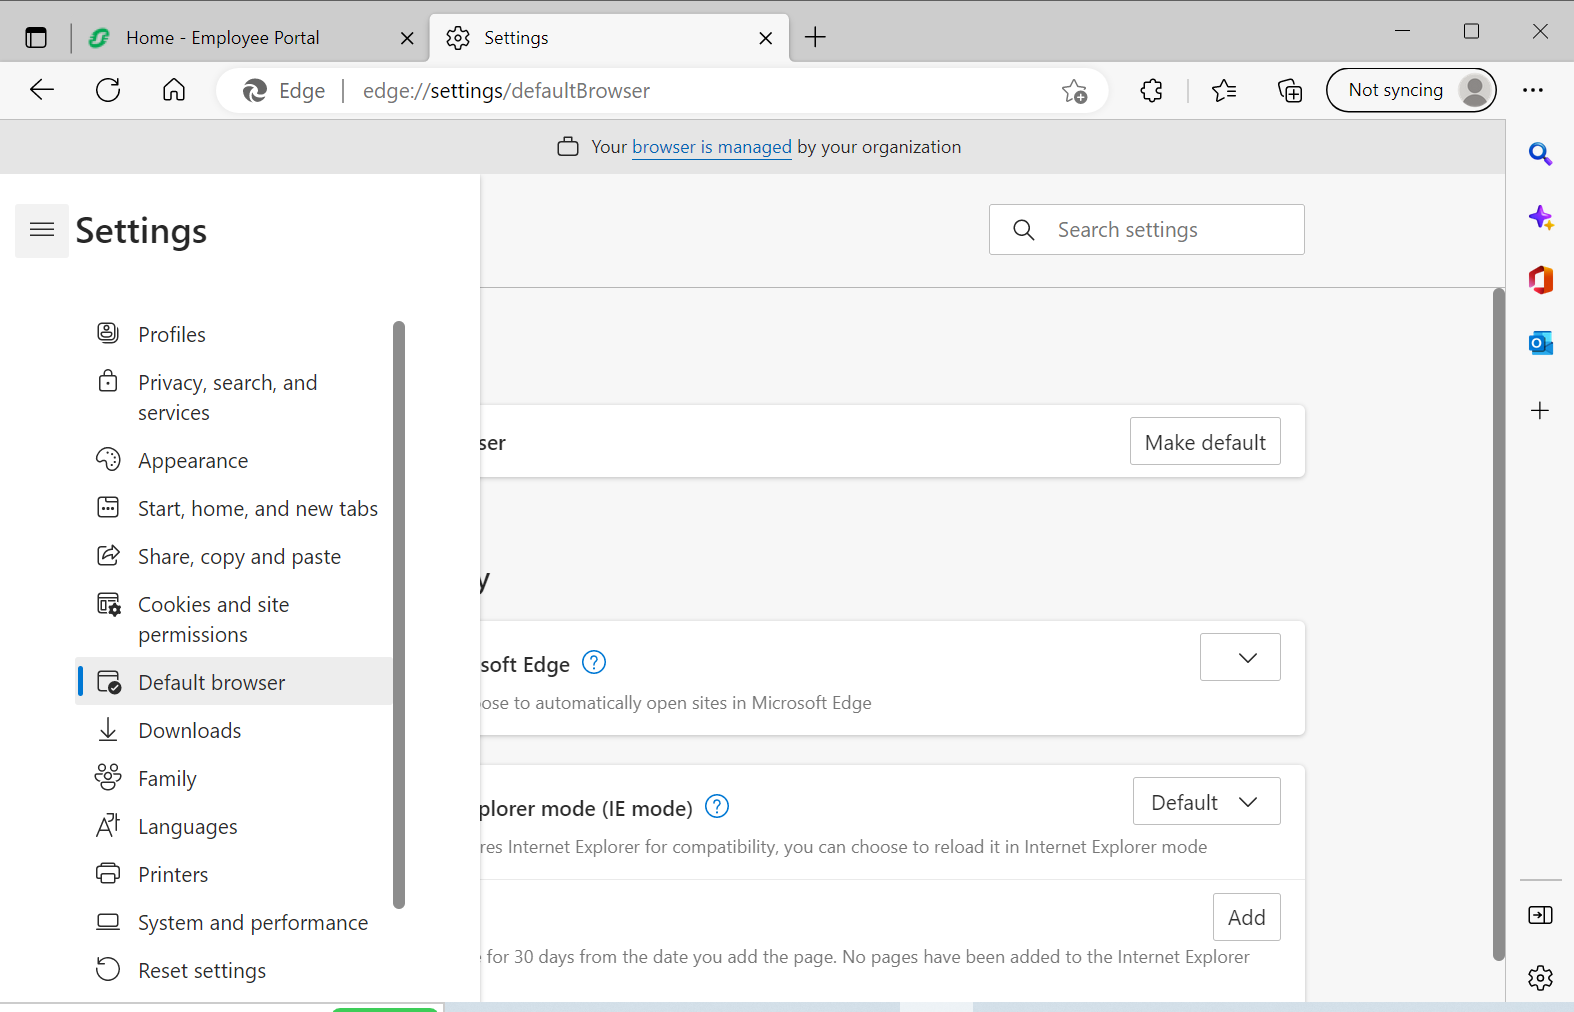Open the Extensions puzzle icon

click(x=1152, y=91)
